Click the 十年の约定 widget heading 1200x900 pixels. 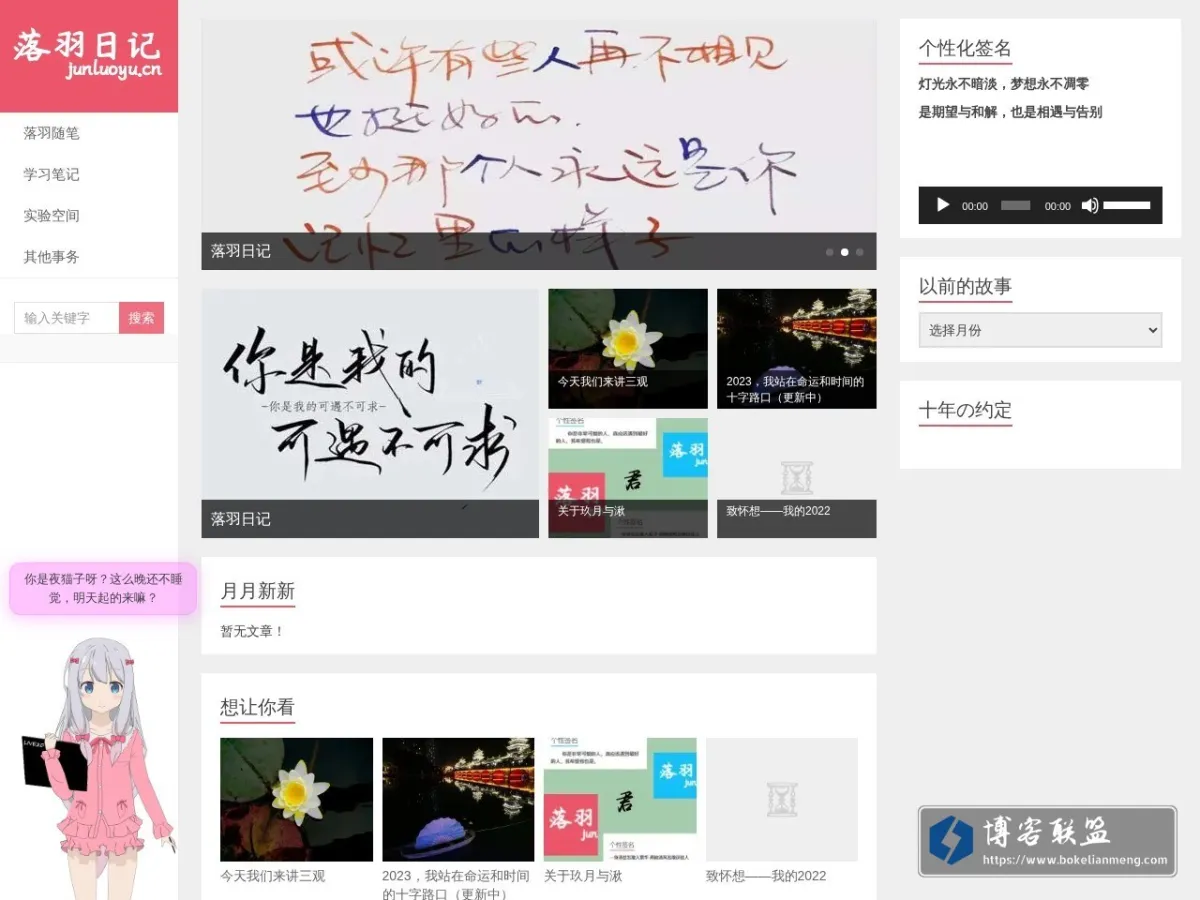[965, 410]
